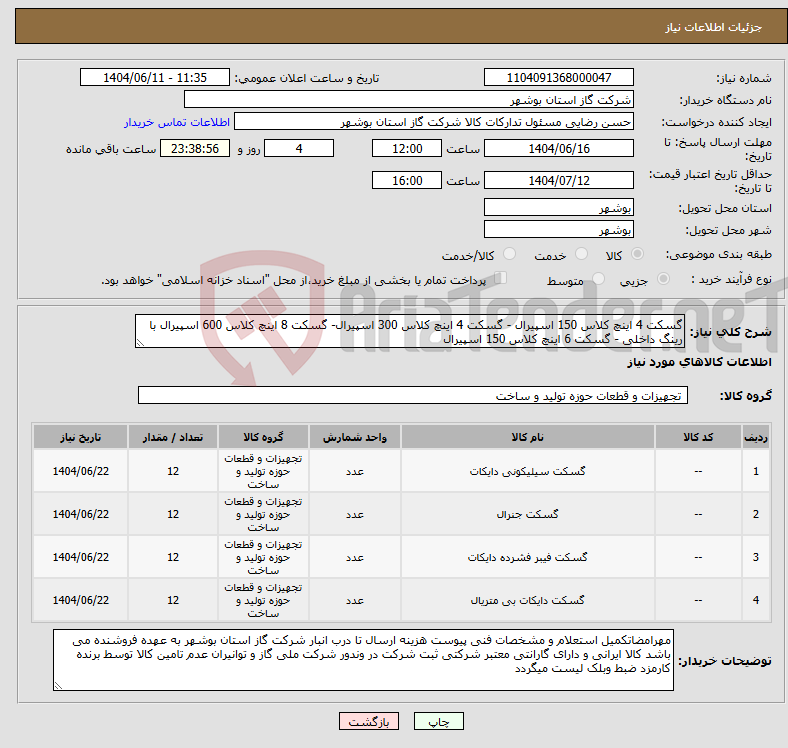Click the شماره نیاز number field

pos(558,78)
